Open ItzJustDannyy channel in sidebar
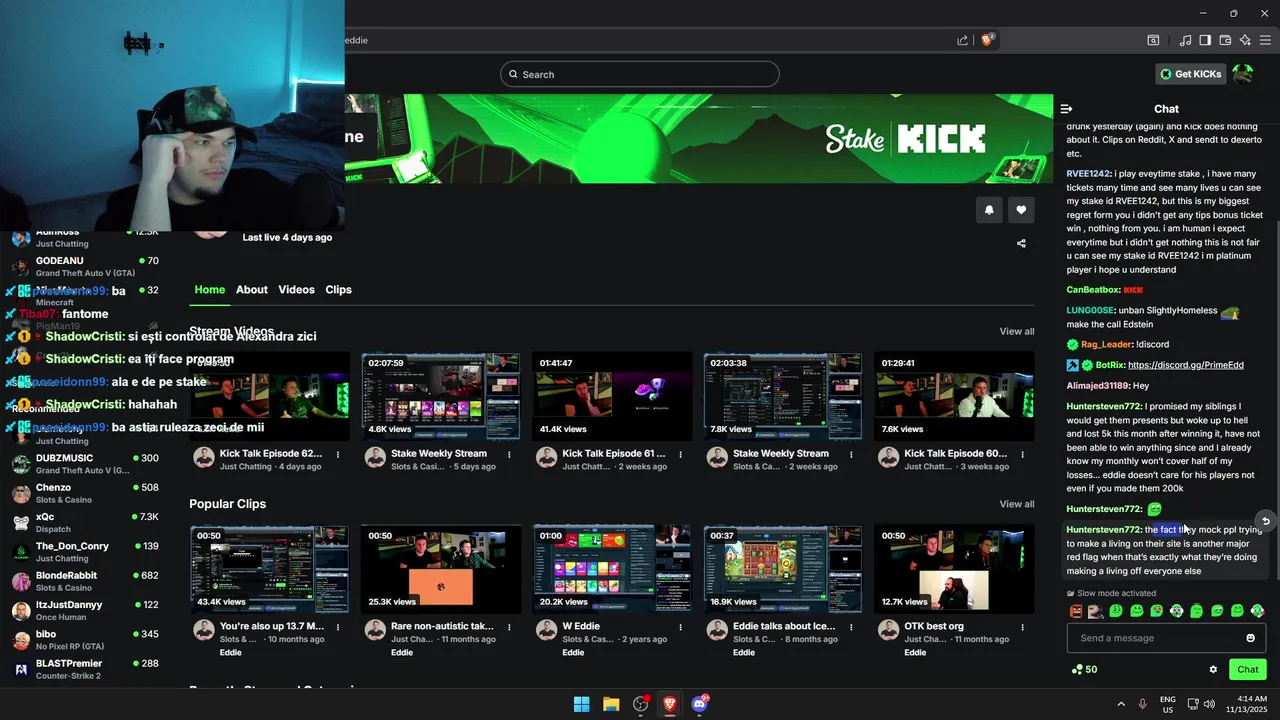Viewport: 1280px width, 720px height. 86,610
